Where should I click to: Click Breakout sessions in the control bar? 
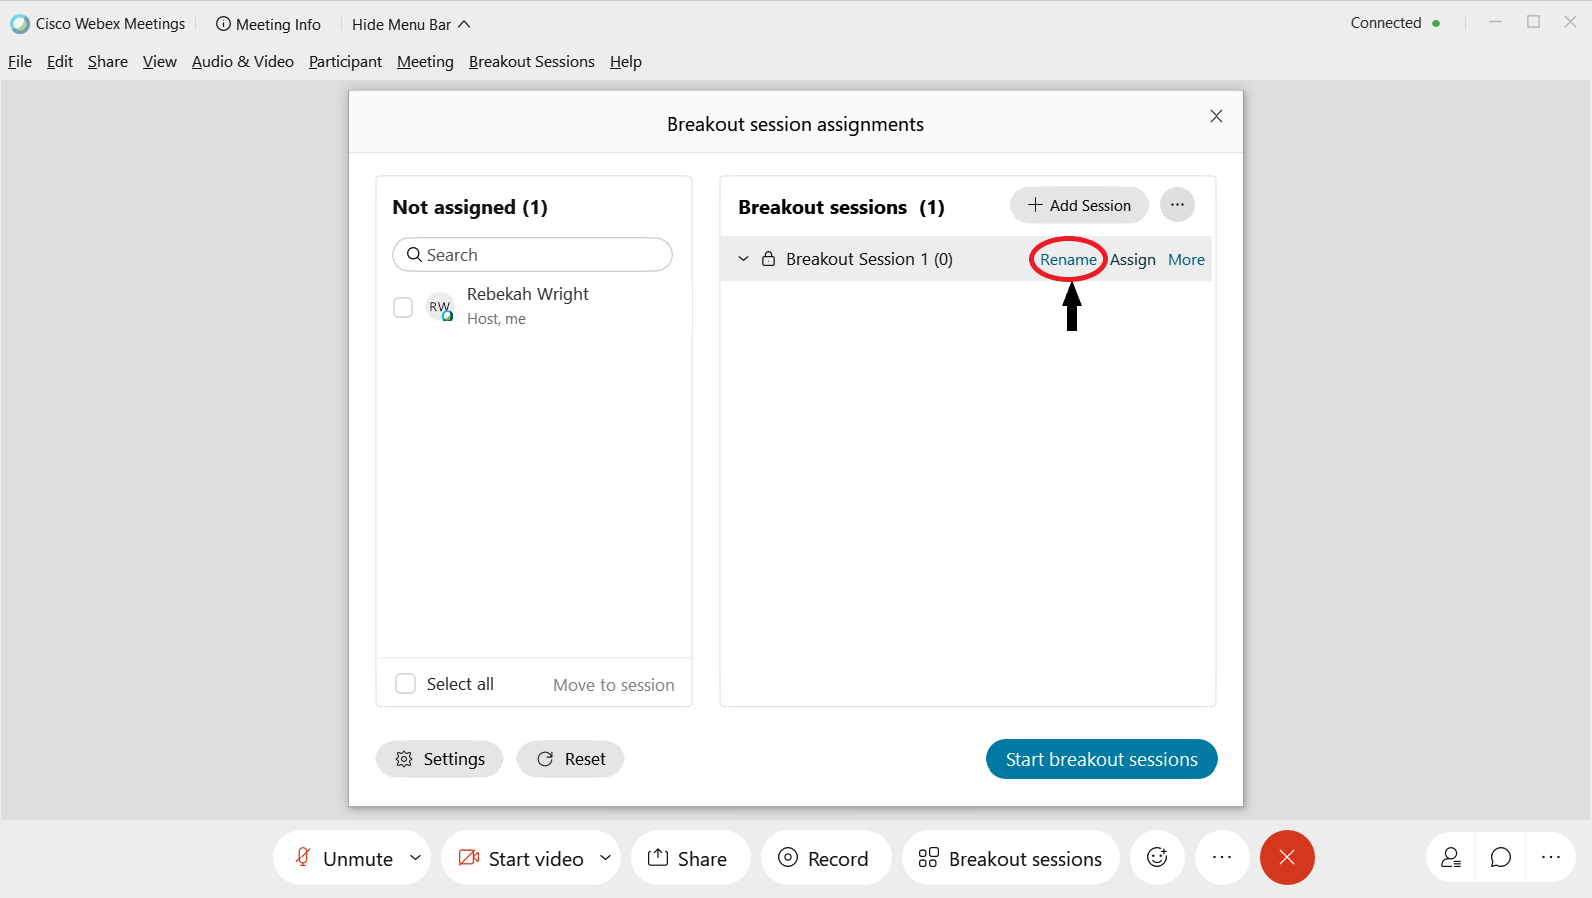(x=1010, y=858)
